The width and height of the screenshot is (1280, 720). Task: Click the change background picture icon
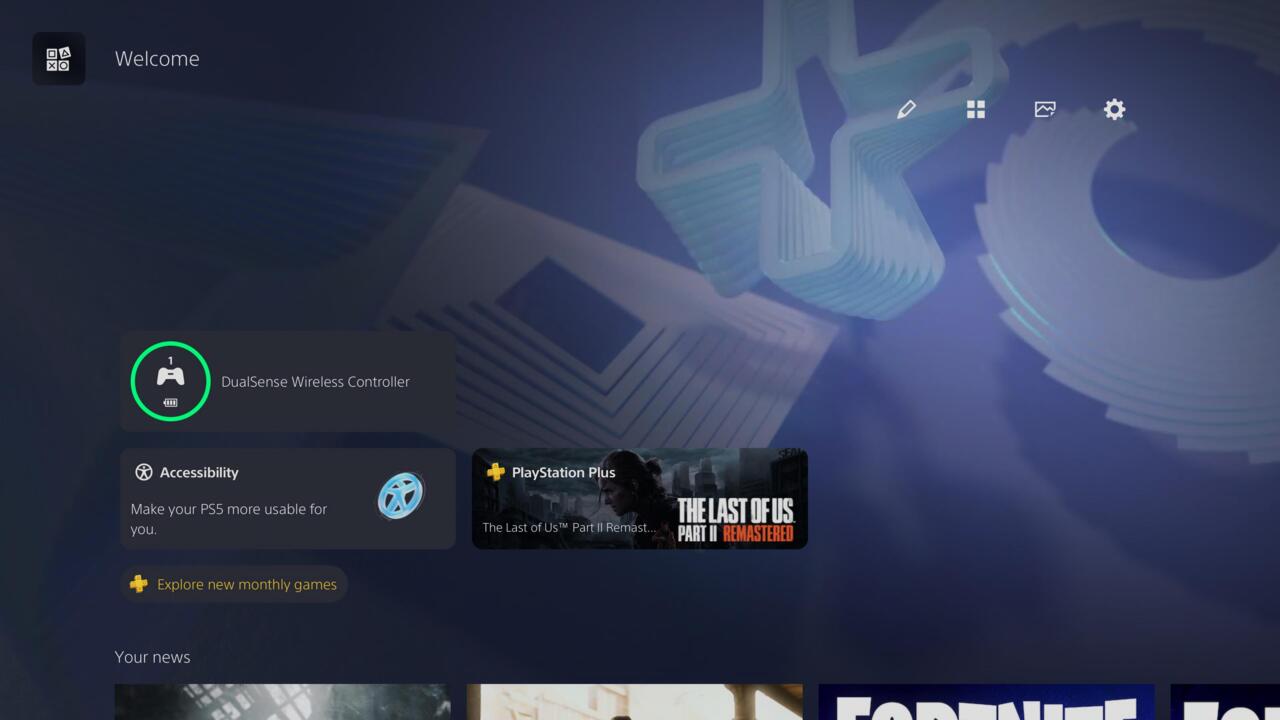pos(1045,109)
